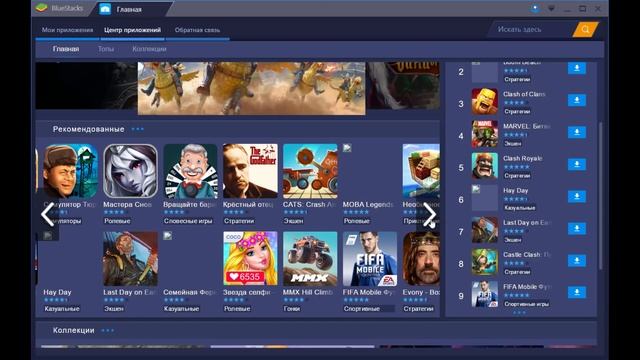Click the orange search button
Viewport: 640px width, 360px height.
coord(585,29)
